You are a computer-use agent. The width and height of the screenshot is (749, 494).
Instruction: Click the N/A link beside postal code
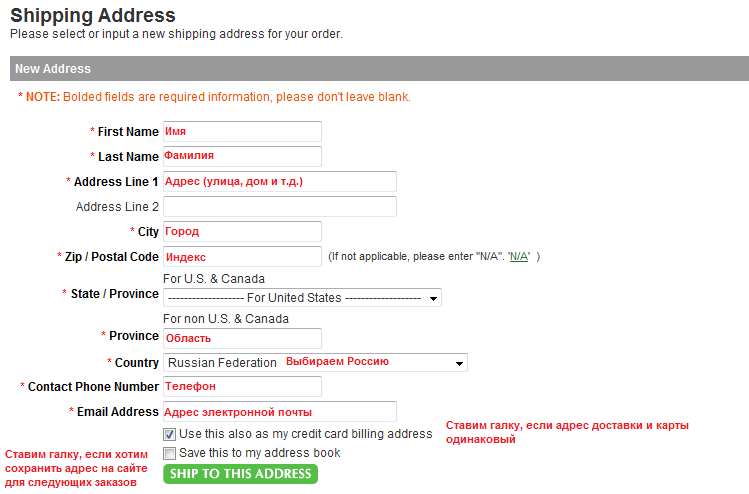tap(519, 257)
